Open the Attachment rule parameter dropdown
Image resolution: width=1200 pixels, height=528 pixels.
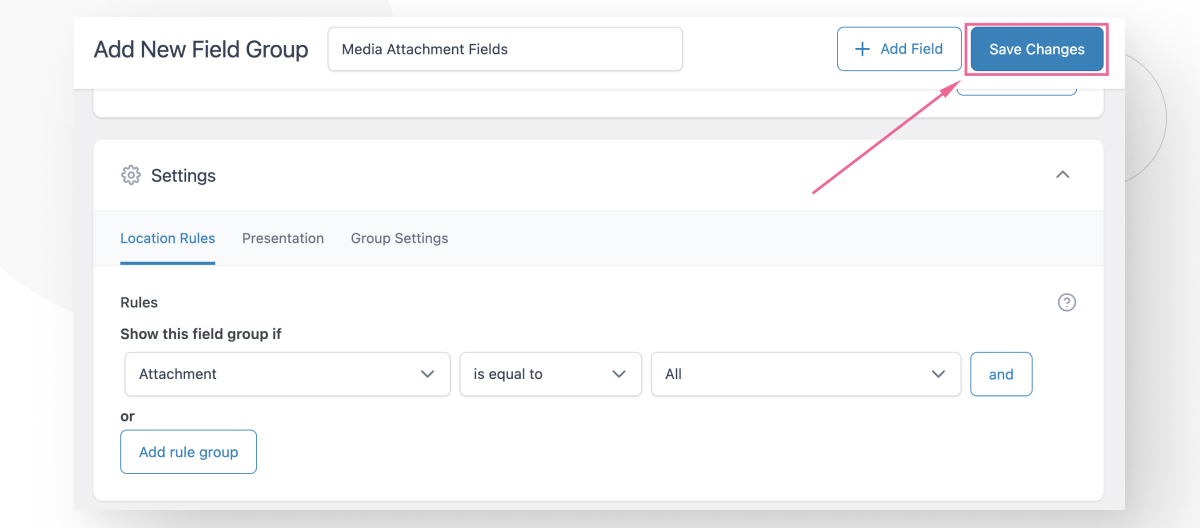(287, 374)
